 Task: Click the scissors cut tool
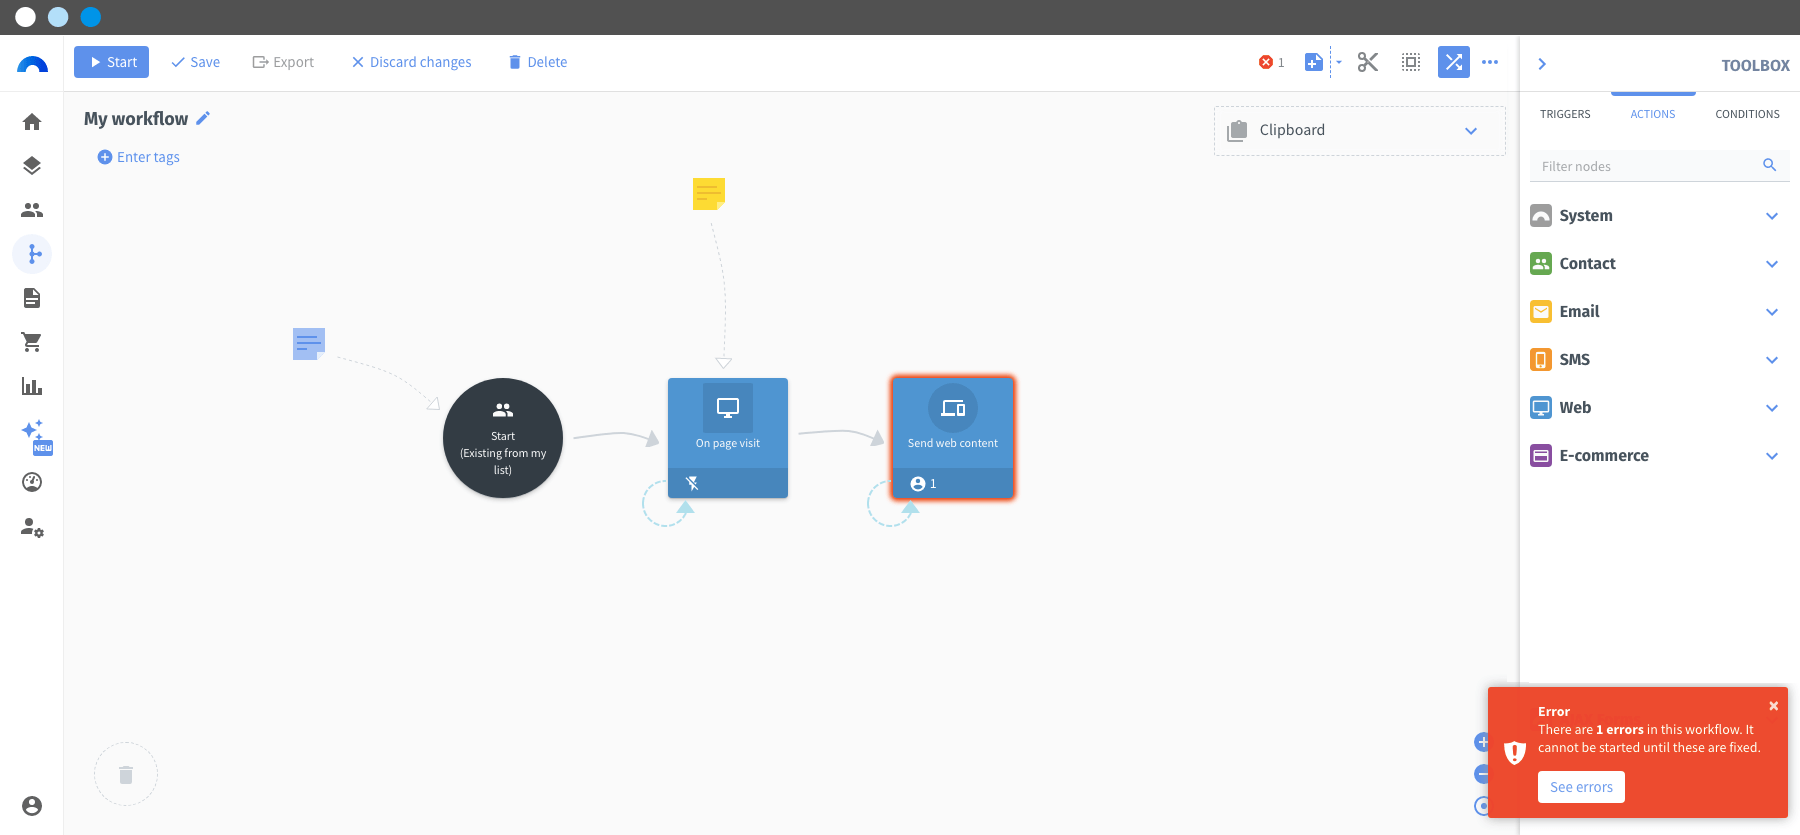1368,62
